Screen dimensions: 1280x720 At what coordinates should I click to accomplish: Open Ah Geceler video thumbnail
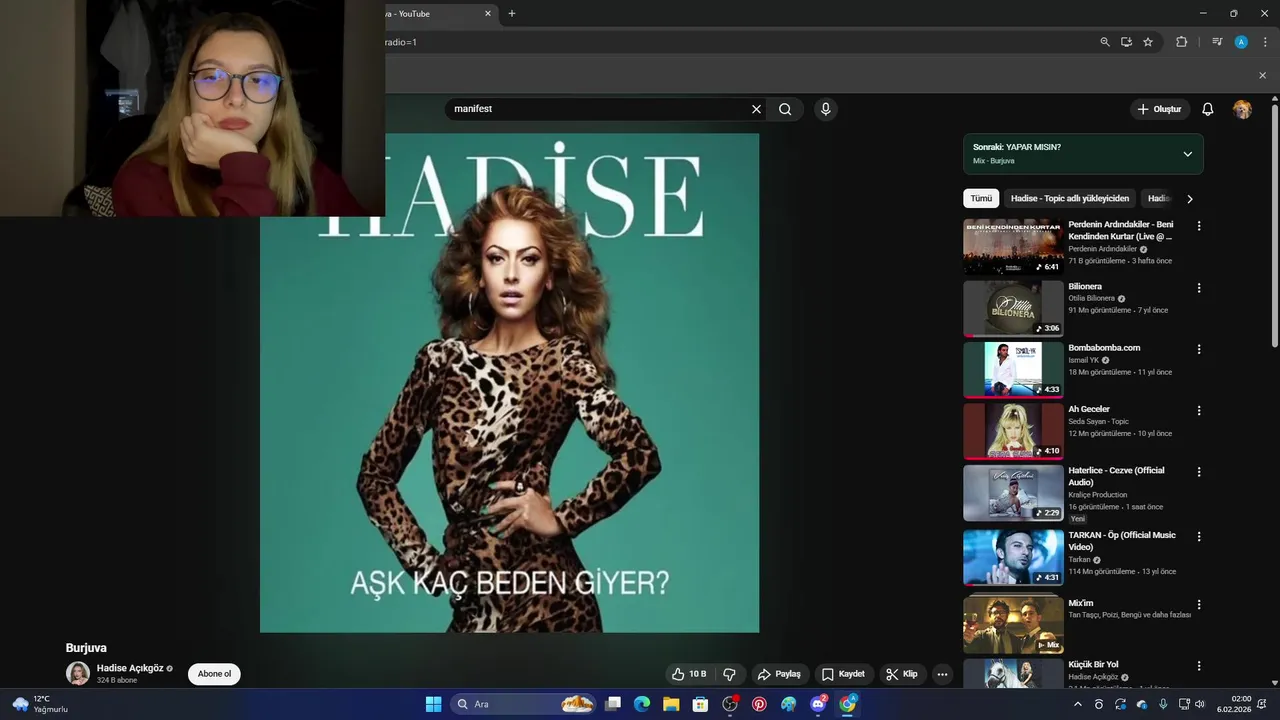[1013, 431]
